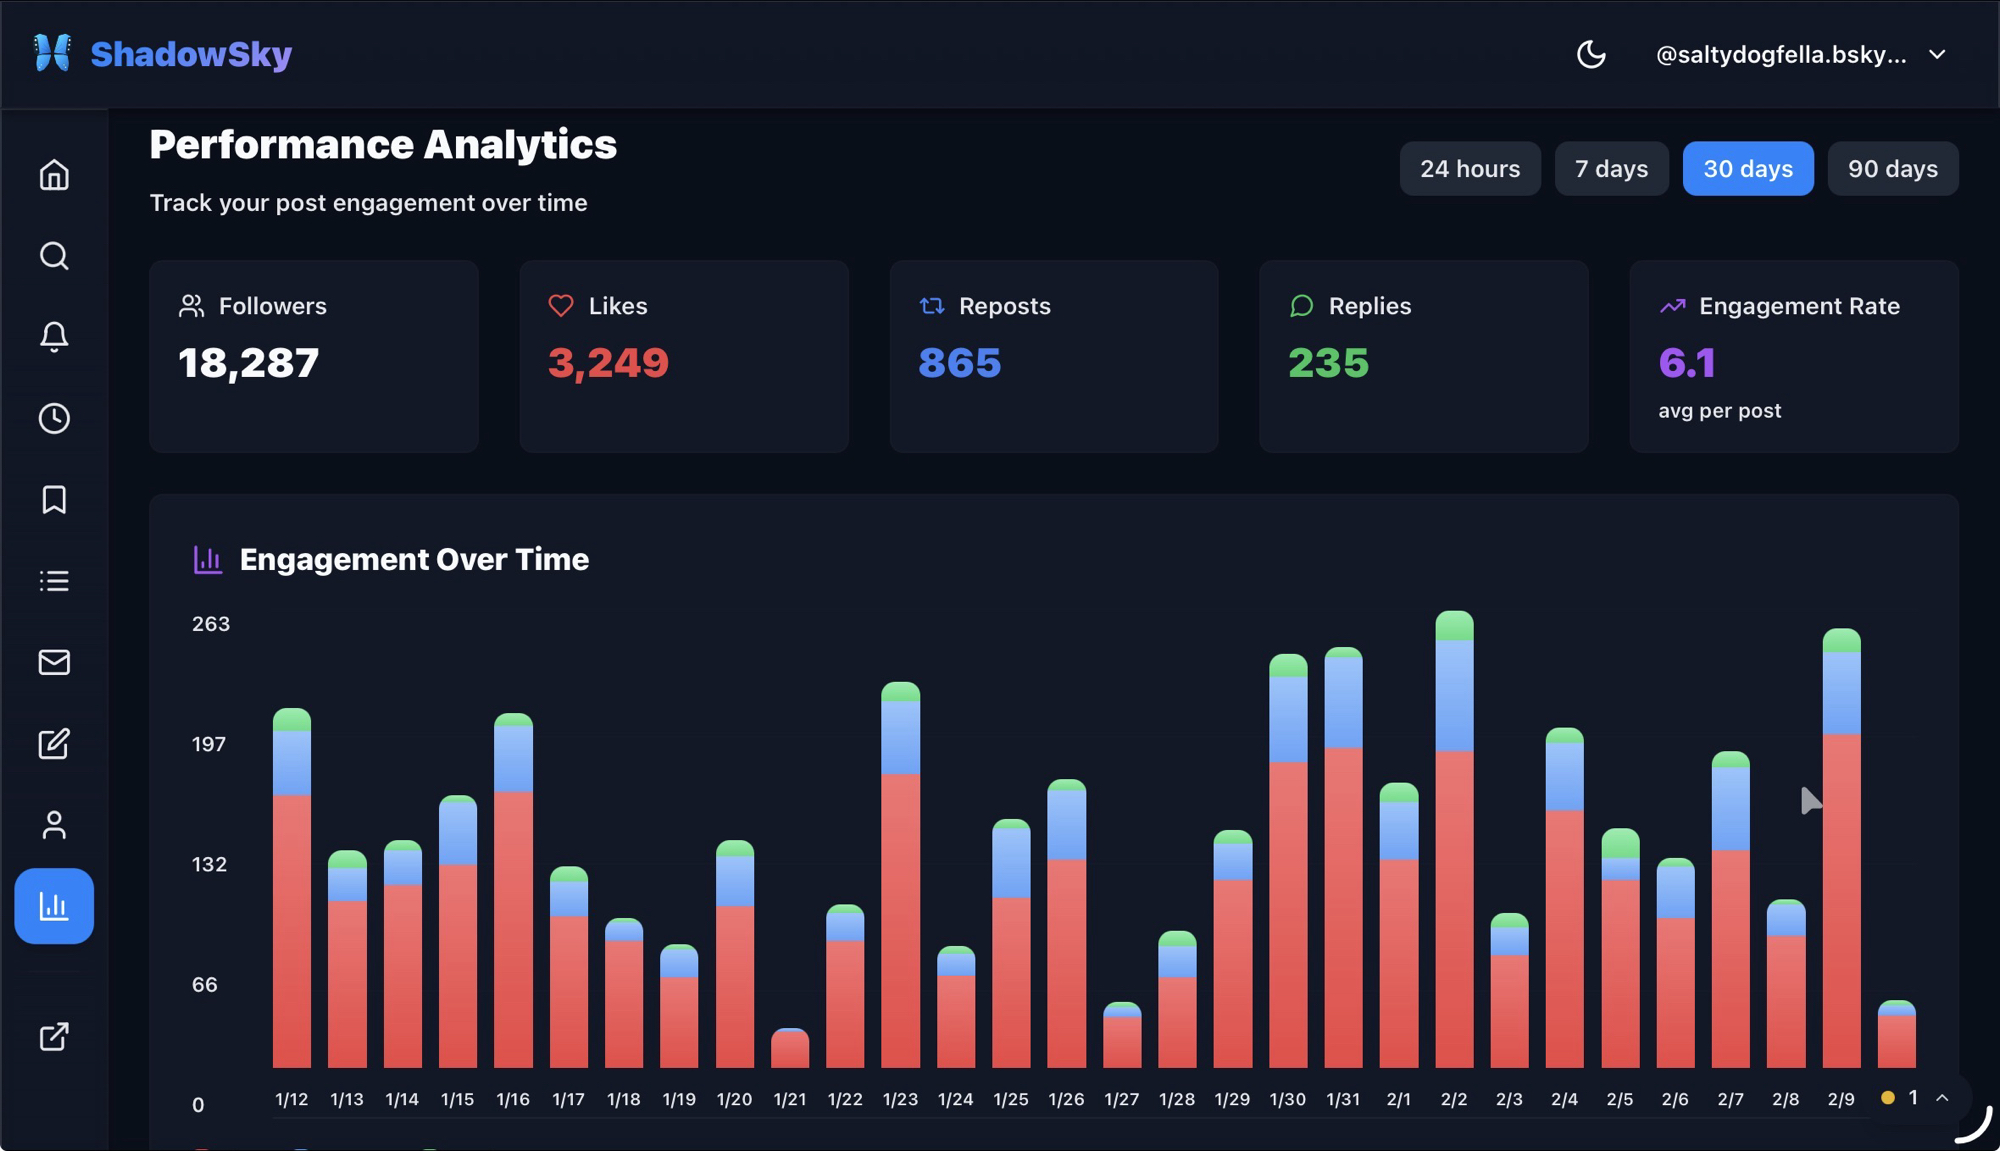This screenshot has height=1151, width=2000.
Task: Select the 7 days time range
Action: pyautogui.click(x=1611, y=169)
